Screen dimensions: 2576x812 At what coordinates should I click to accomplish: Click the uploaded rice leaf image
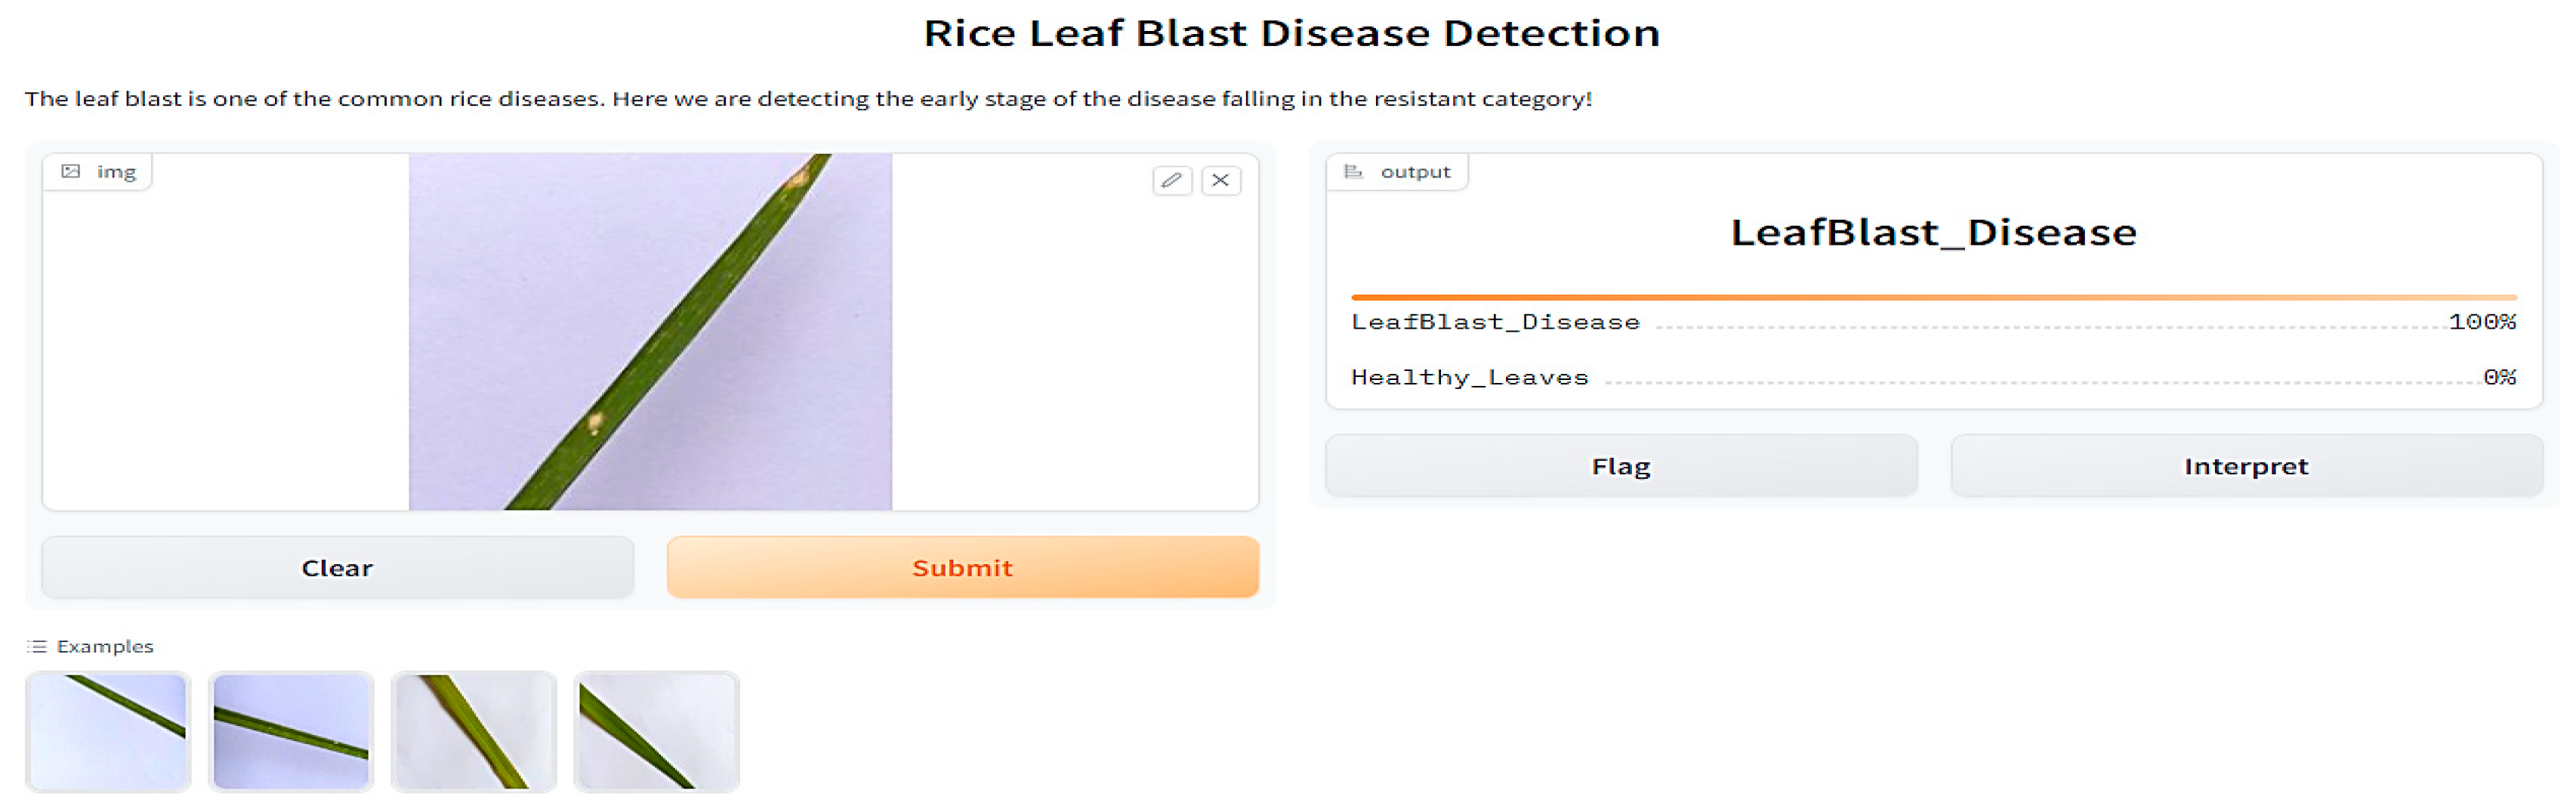point(650,331)
